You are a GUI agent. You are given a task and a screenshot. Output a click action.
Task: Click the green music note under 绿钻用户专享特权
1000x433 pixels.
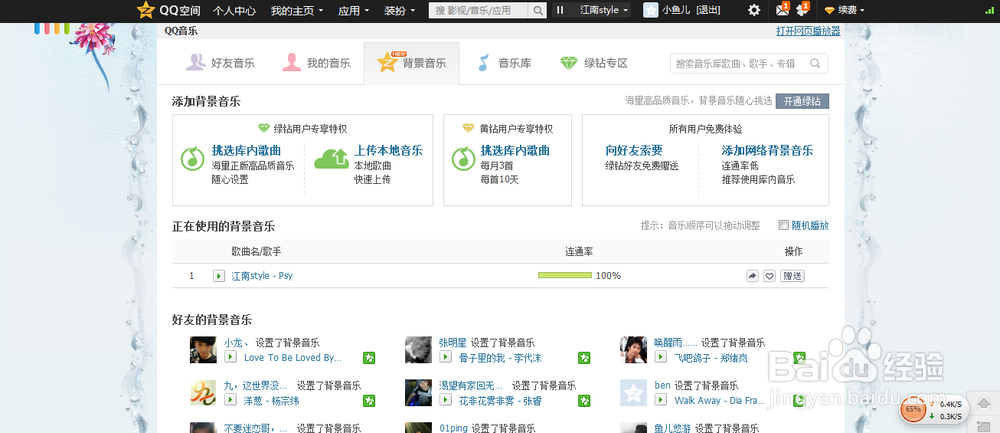[x=193, y=158]
